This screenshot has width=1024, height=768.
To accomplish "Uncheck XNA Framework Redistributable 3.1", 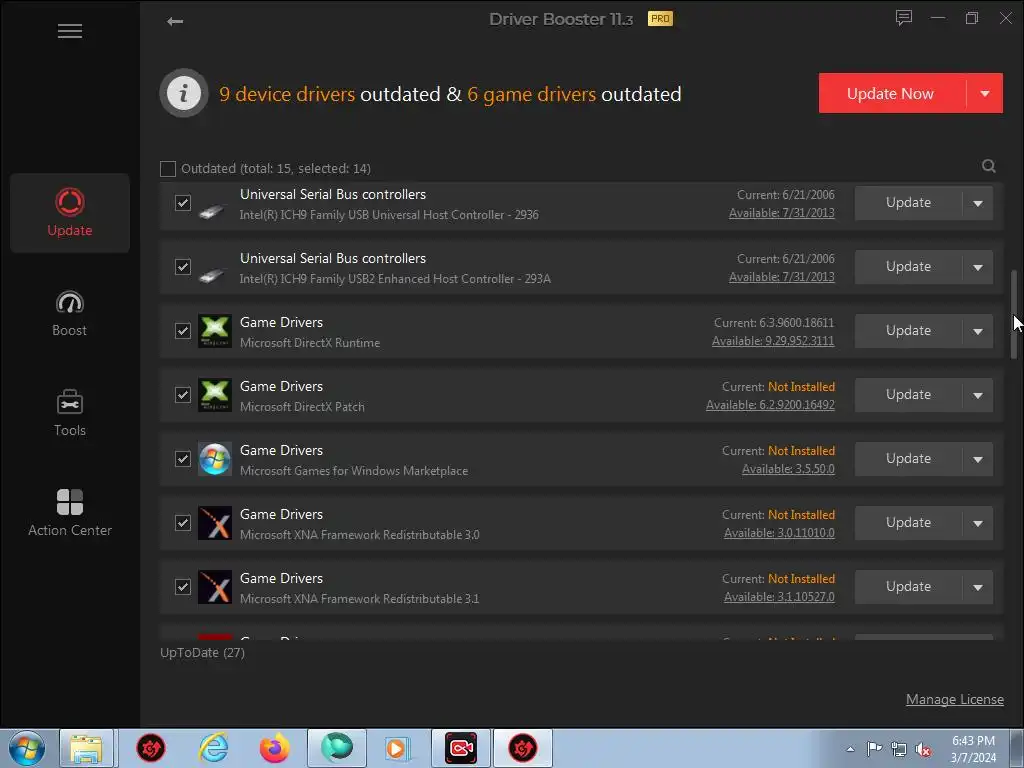I will [183, 587].
